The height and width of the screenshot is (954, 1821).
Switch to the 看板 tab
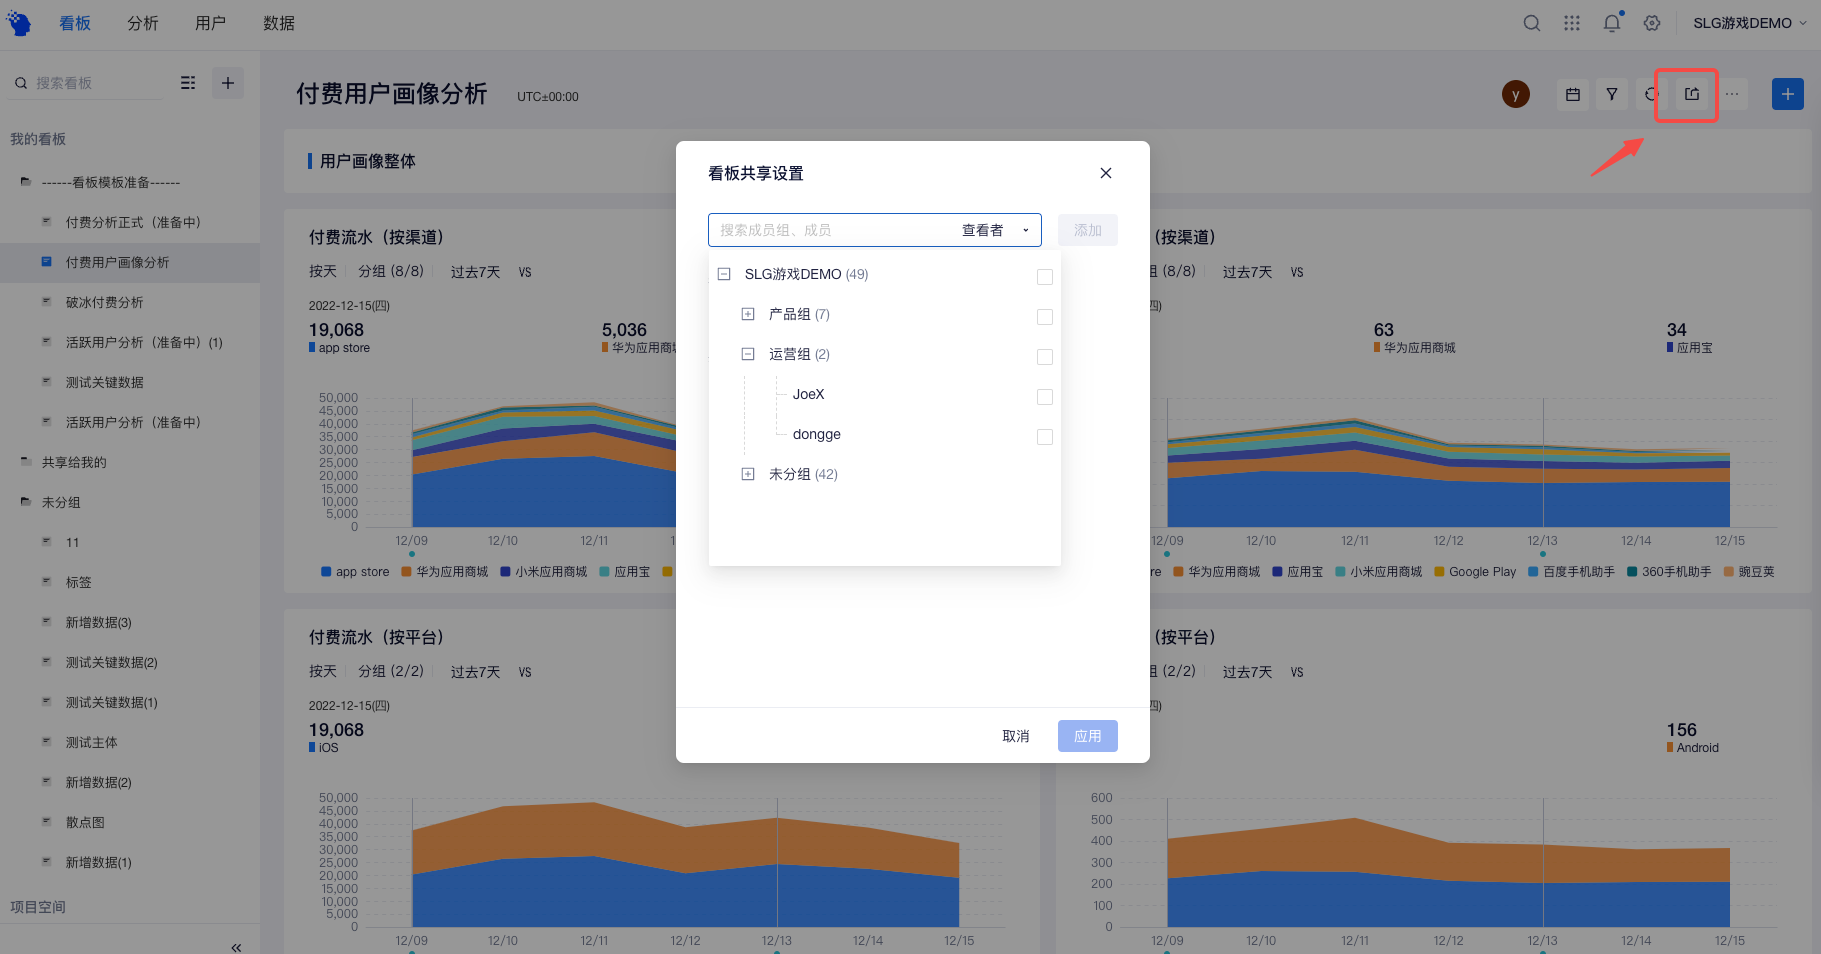(x=75, y=23)
